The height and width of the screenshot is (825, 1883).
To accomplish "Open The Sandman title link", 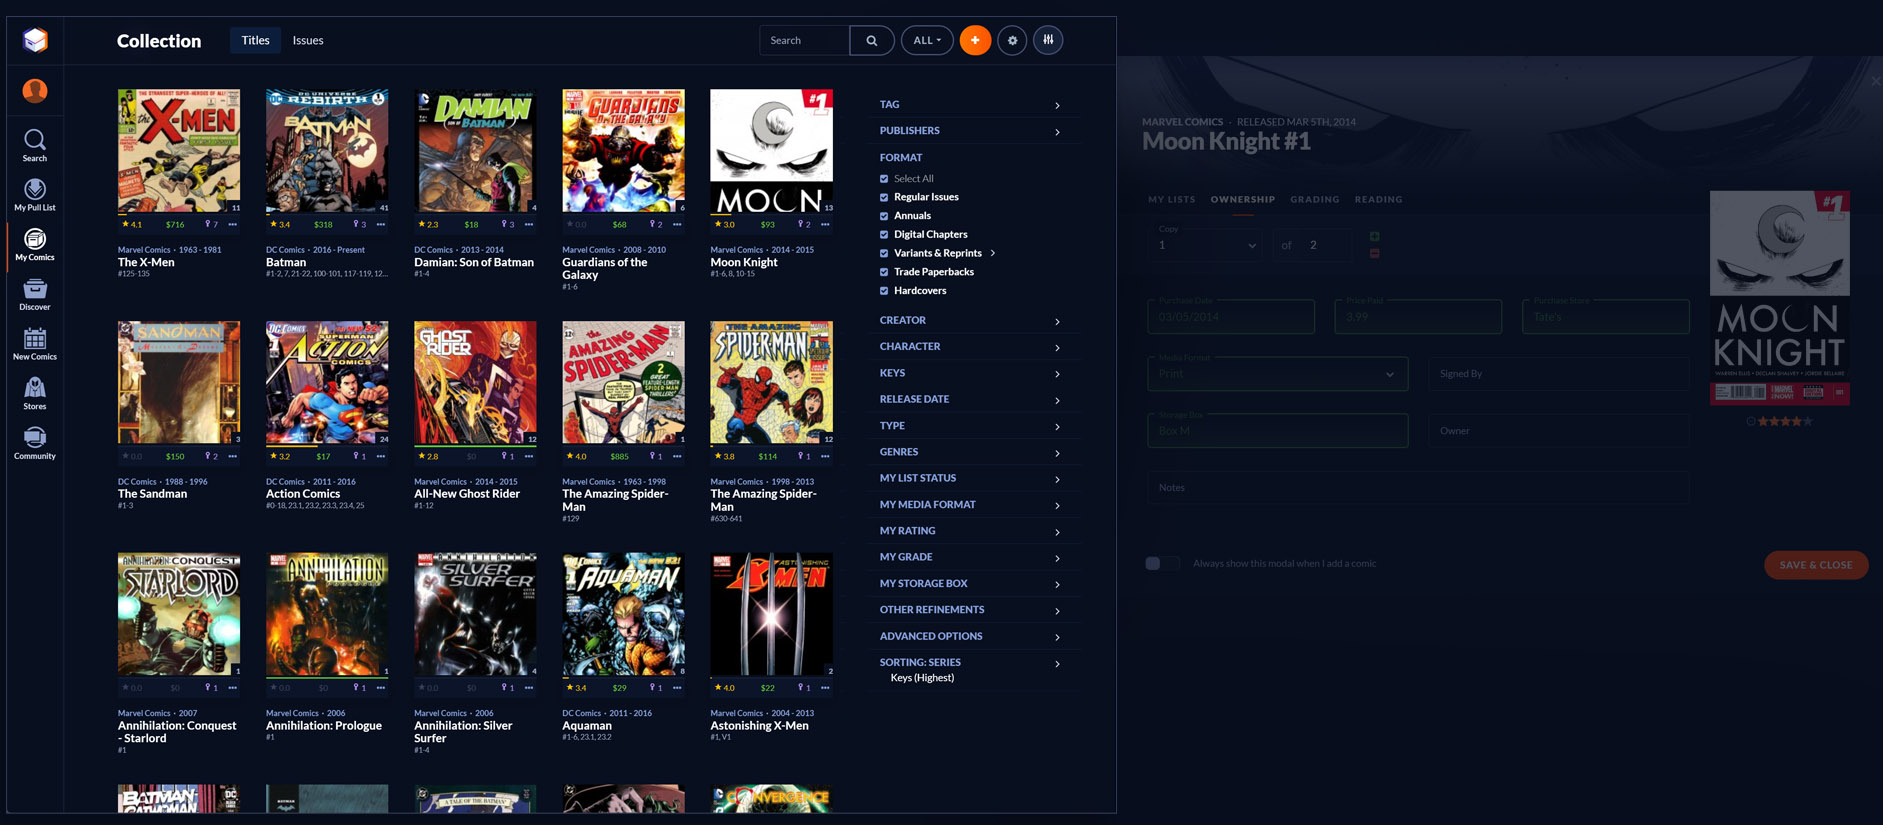I will (153, 494).
